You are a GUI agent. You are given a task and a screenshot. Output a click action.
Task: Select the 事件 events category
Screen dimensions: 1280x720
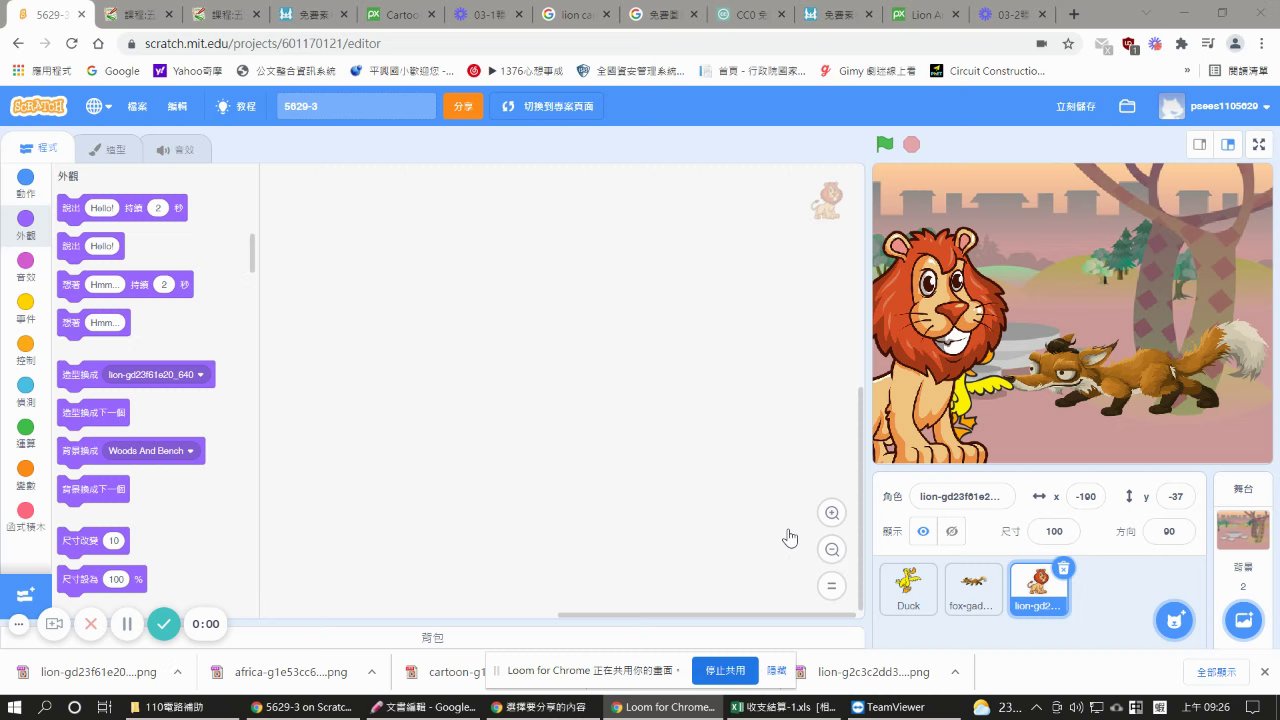[26, 309]
